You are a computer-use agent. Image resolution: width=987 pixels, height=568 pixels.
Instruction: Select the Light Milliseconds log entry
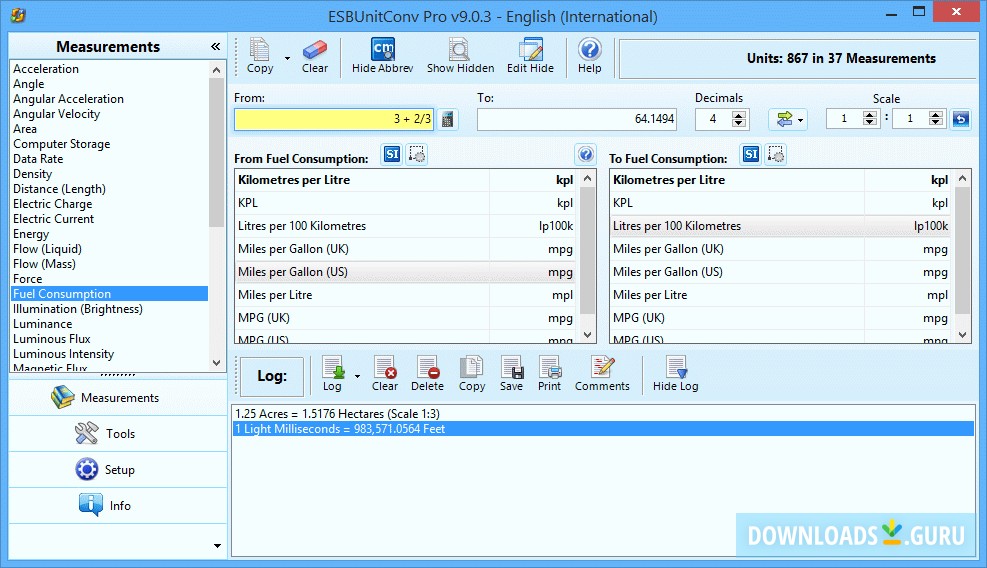coord(602,429)
